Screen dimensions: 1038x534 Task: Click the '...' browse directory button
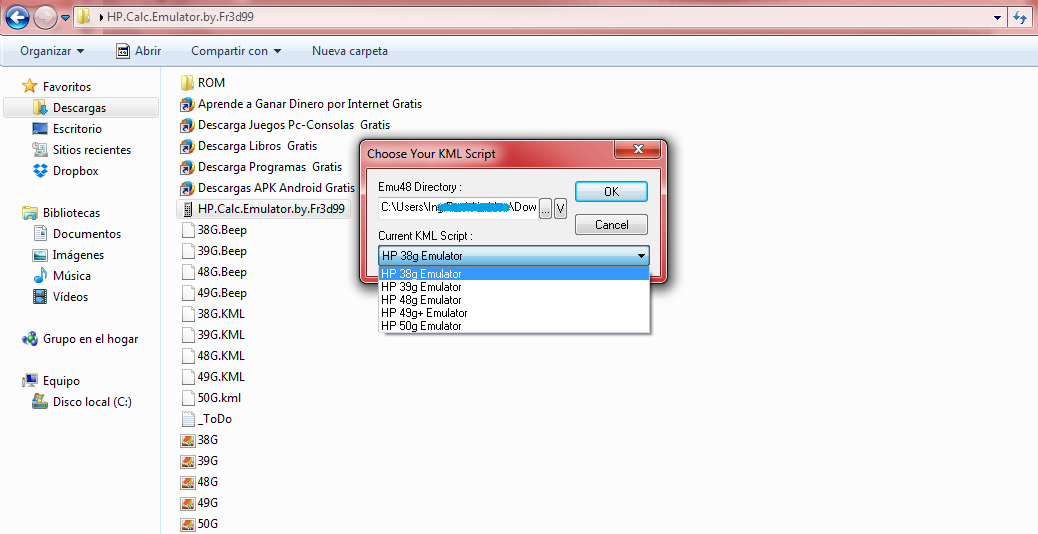(545, 209)
